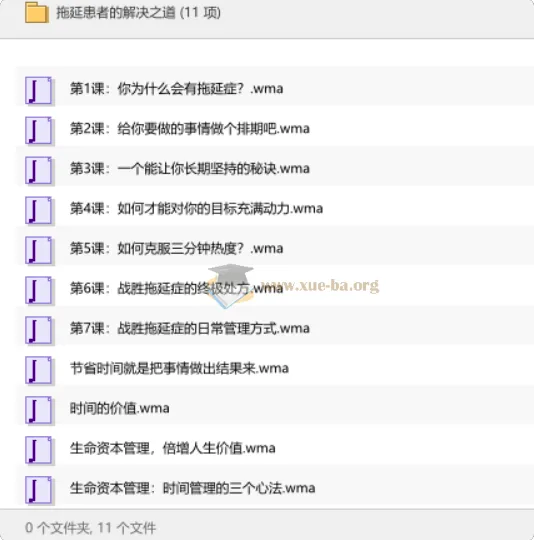The image size is (534, 540).
Task: Select file 第1课：你为什么会有拖延症？.wma
Action: coord(177,89)
